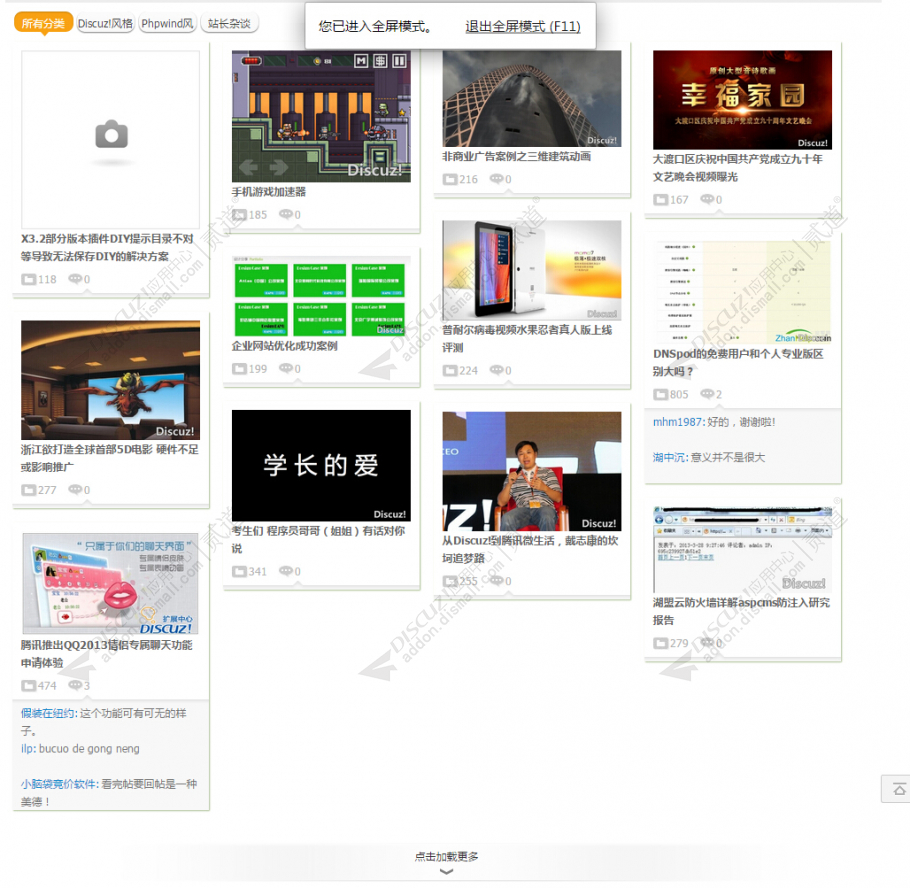Screen dimensions: 910x888
Task: Open the 手机游戏加速器 post title
Action: pyautogui.click(x=269, y=192)
